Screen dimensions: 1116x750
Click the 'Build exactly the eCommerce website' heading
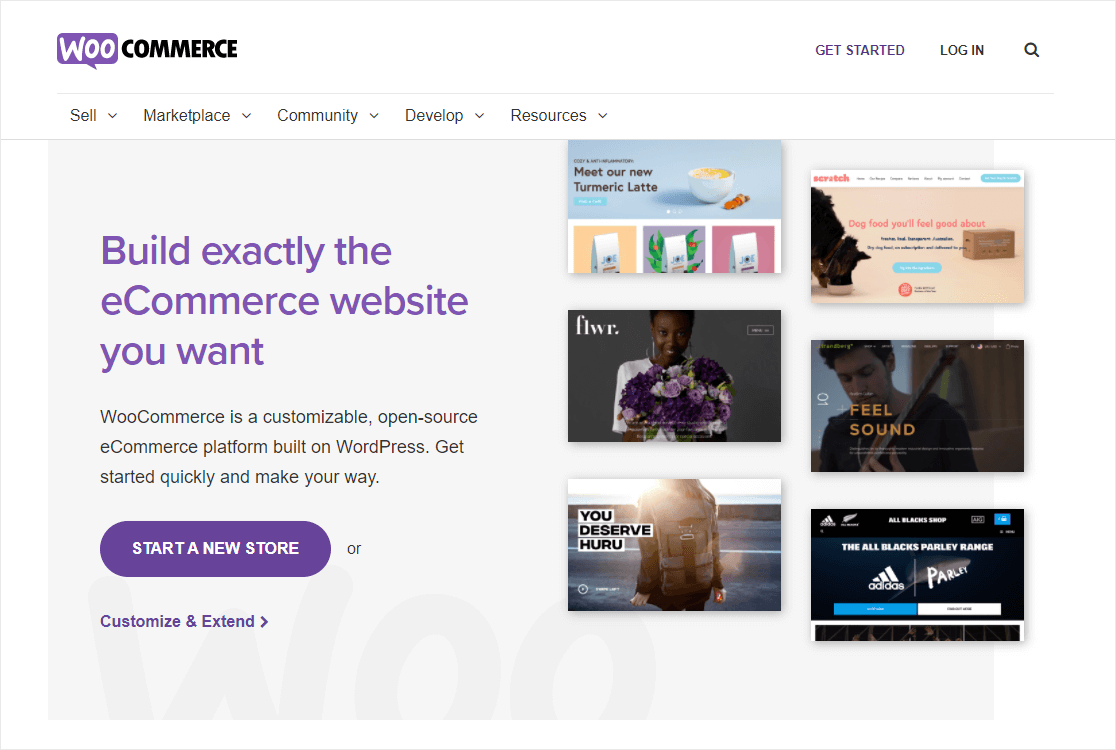pos(284,300)
